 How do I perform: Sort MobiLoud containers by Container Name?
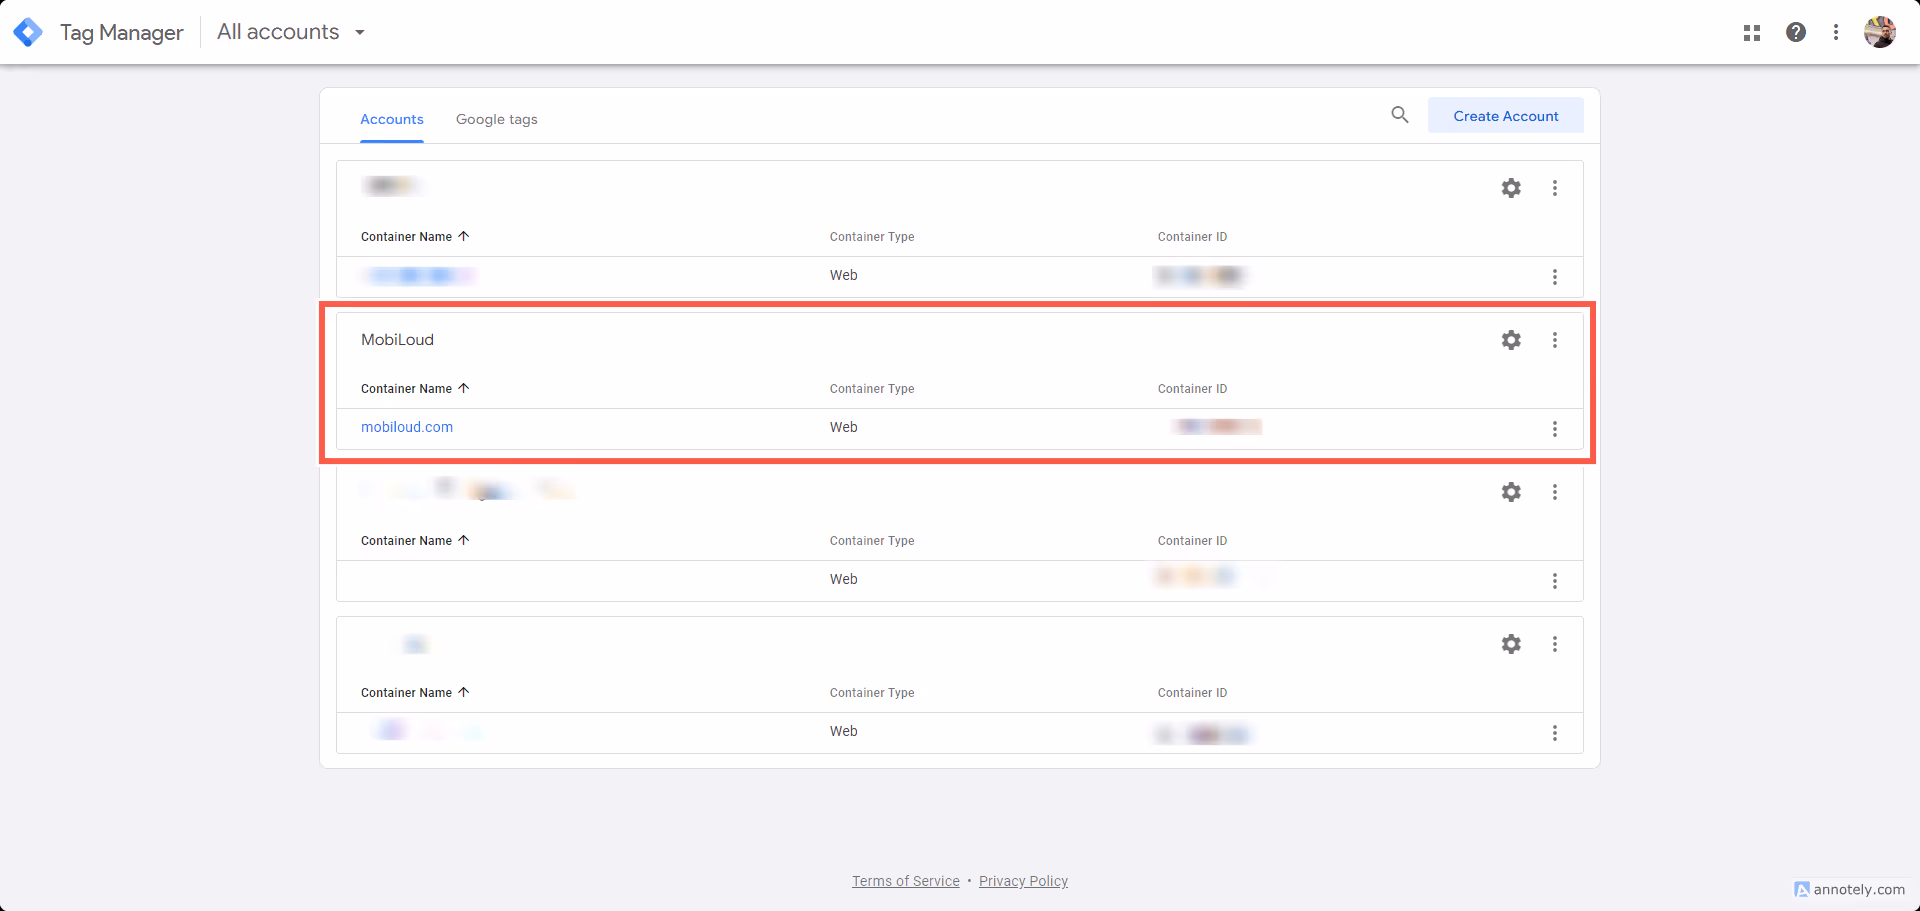(x=415, y=389)
